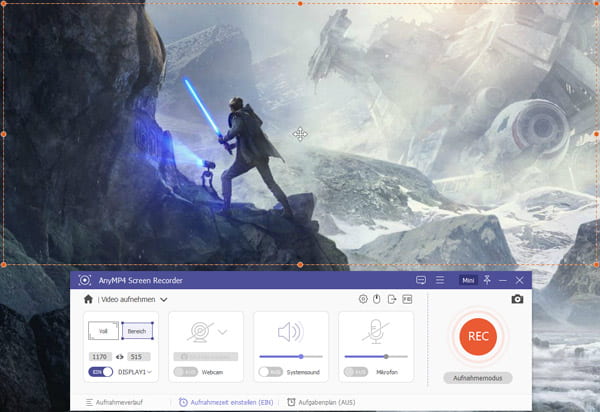Expand the Video aufnehmen dropdown
Image resolution: width=600 pixels, height=412 pixels.
pos(164,300)
